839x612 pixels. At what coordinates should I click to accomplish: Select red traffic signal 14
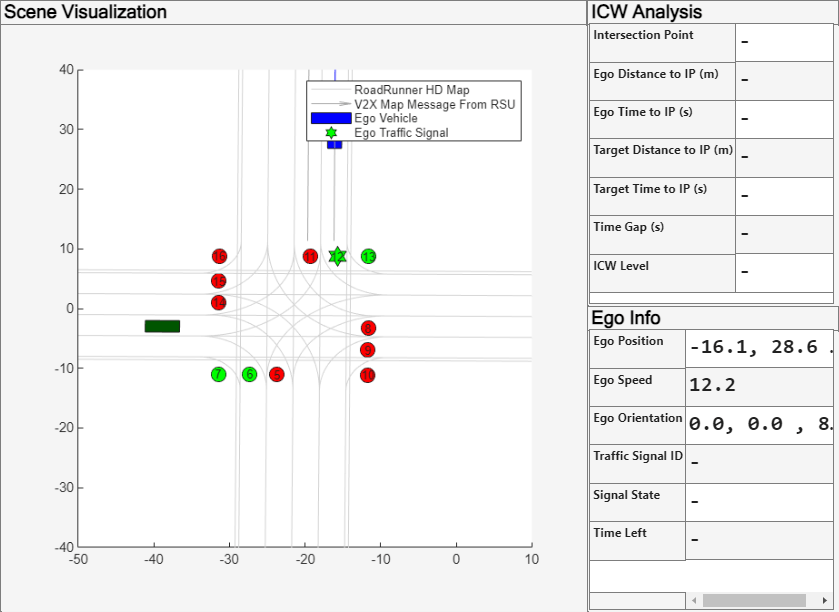pyautogui.click(x=219, y=302)
